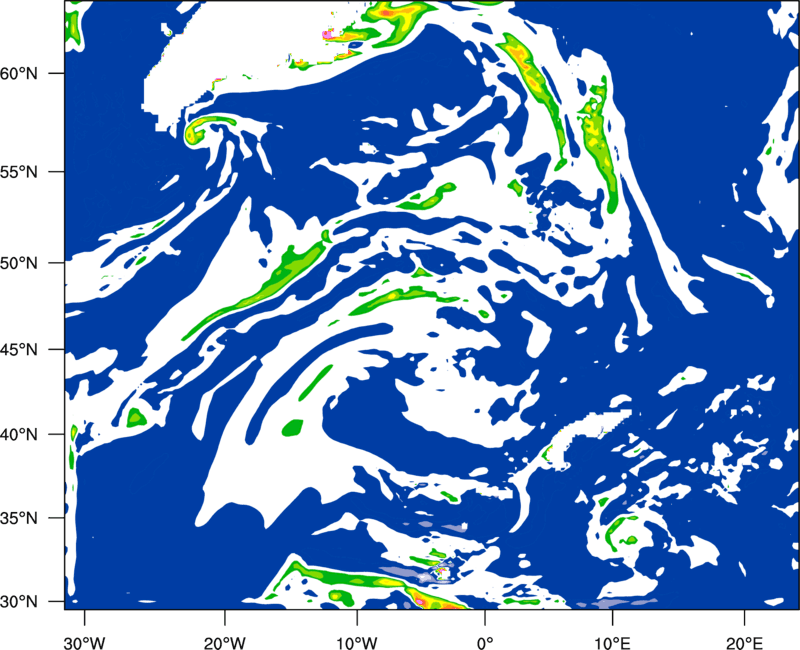
Task: Click the 35°N latitude label
Action: (x=19, y=518)
